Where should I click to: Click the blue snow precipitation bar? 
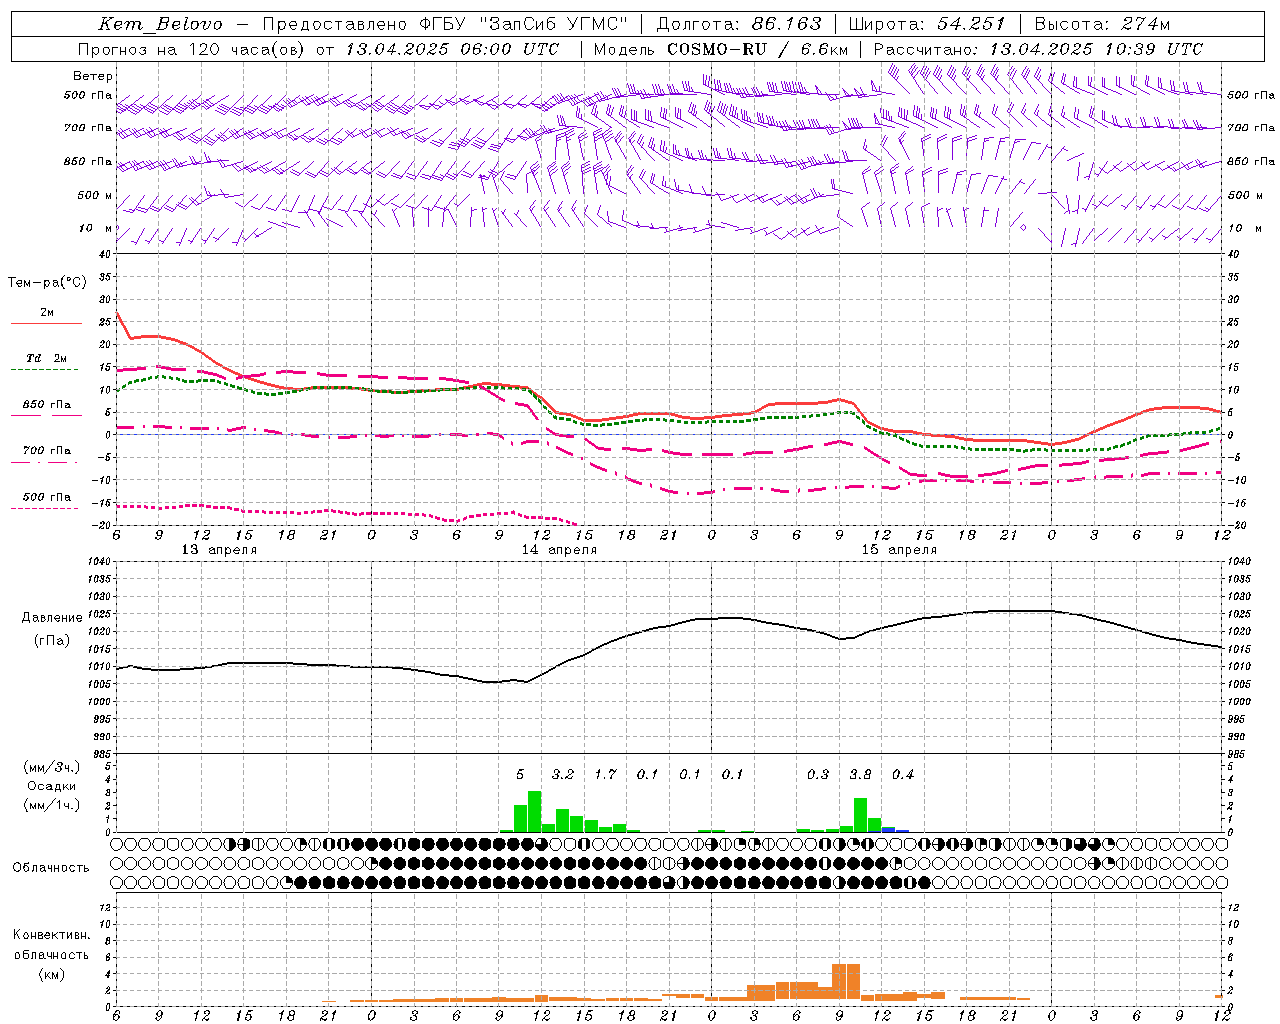click(x=888, y=830)
